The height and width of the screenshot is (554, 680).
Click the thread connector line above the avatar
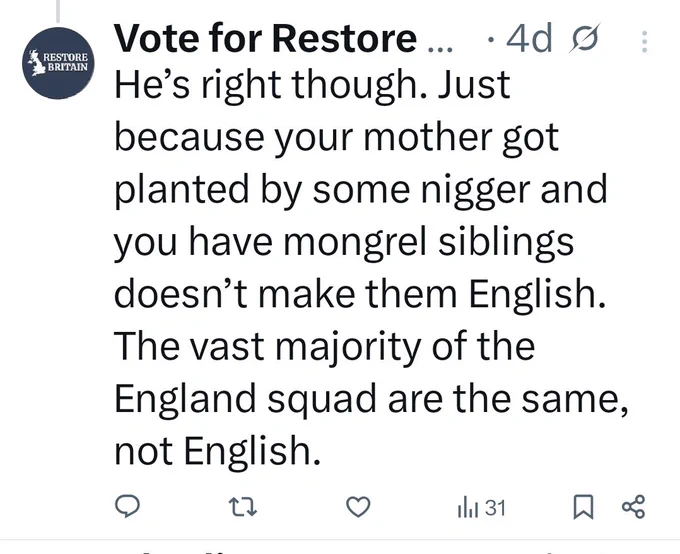(57, 11)
